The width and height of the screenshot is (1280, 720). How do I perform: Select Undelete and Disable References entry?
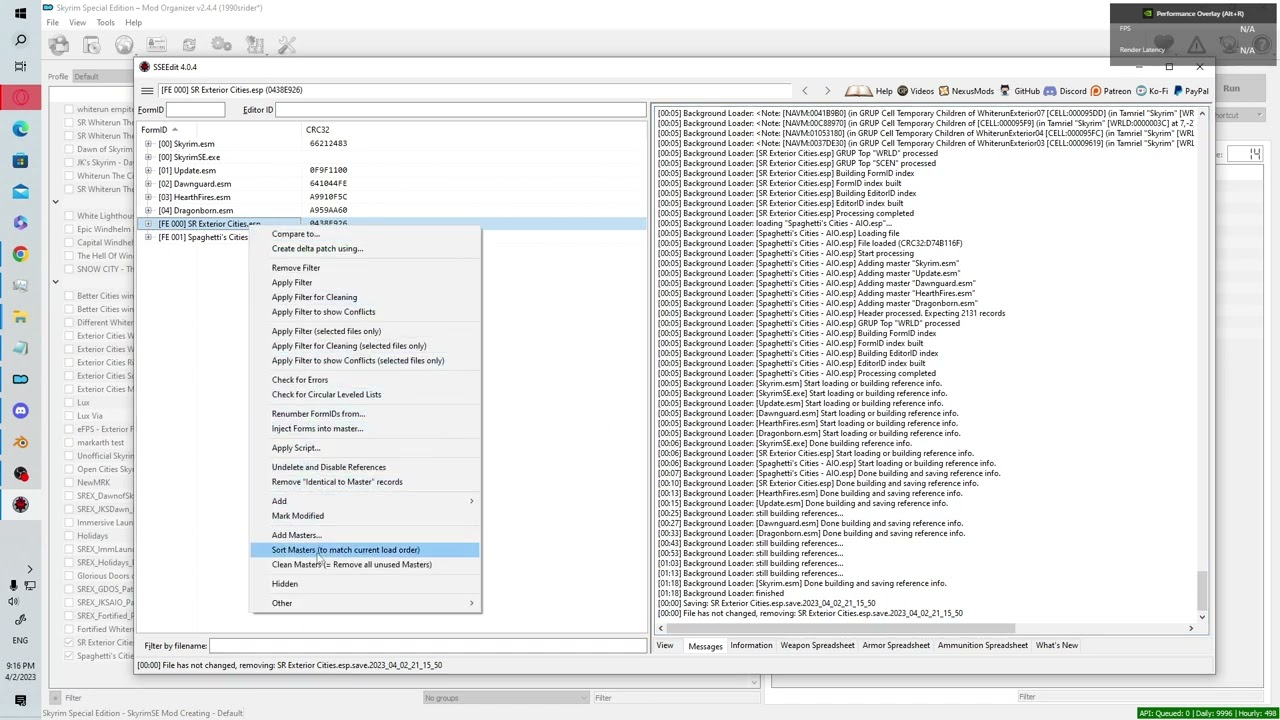(365, 467)
